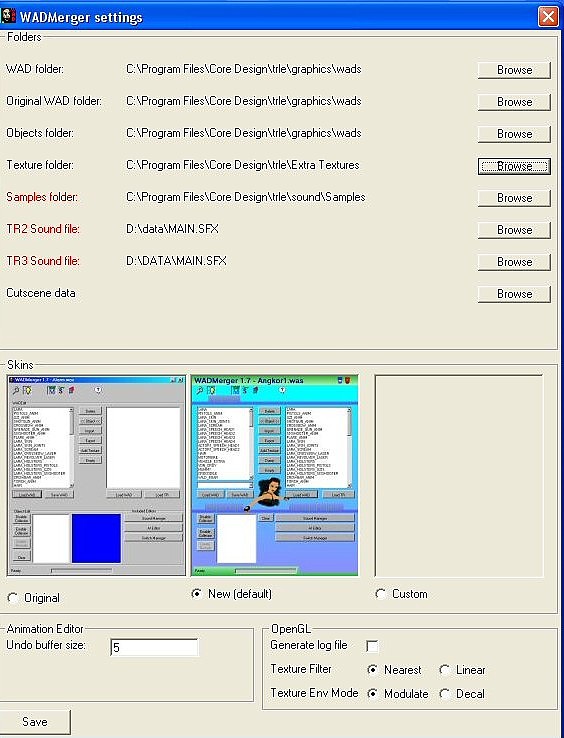Click the sound\Samples folder path
This screenshot has height=738, width=564.
[246, 197]
